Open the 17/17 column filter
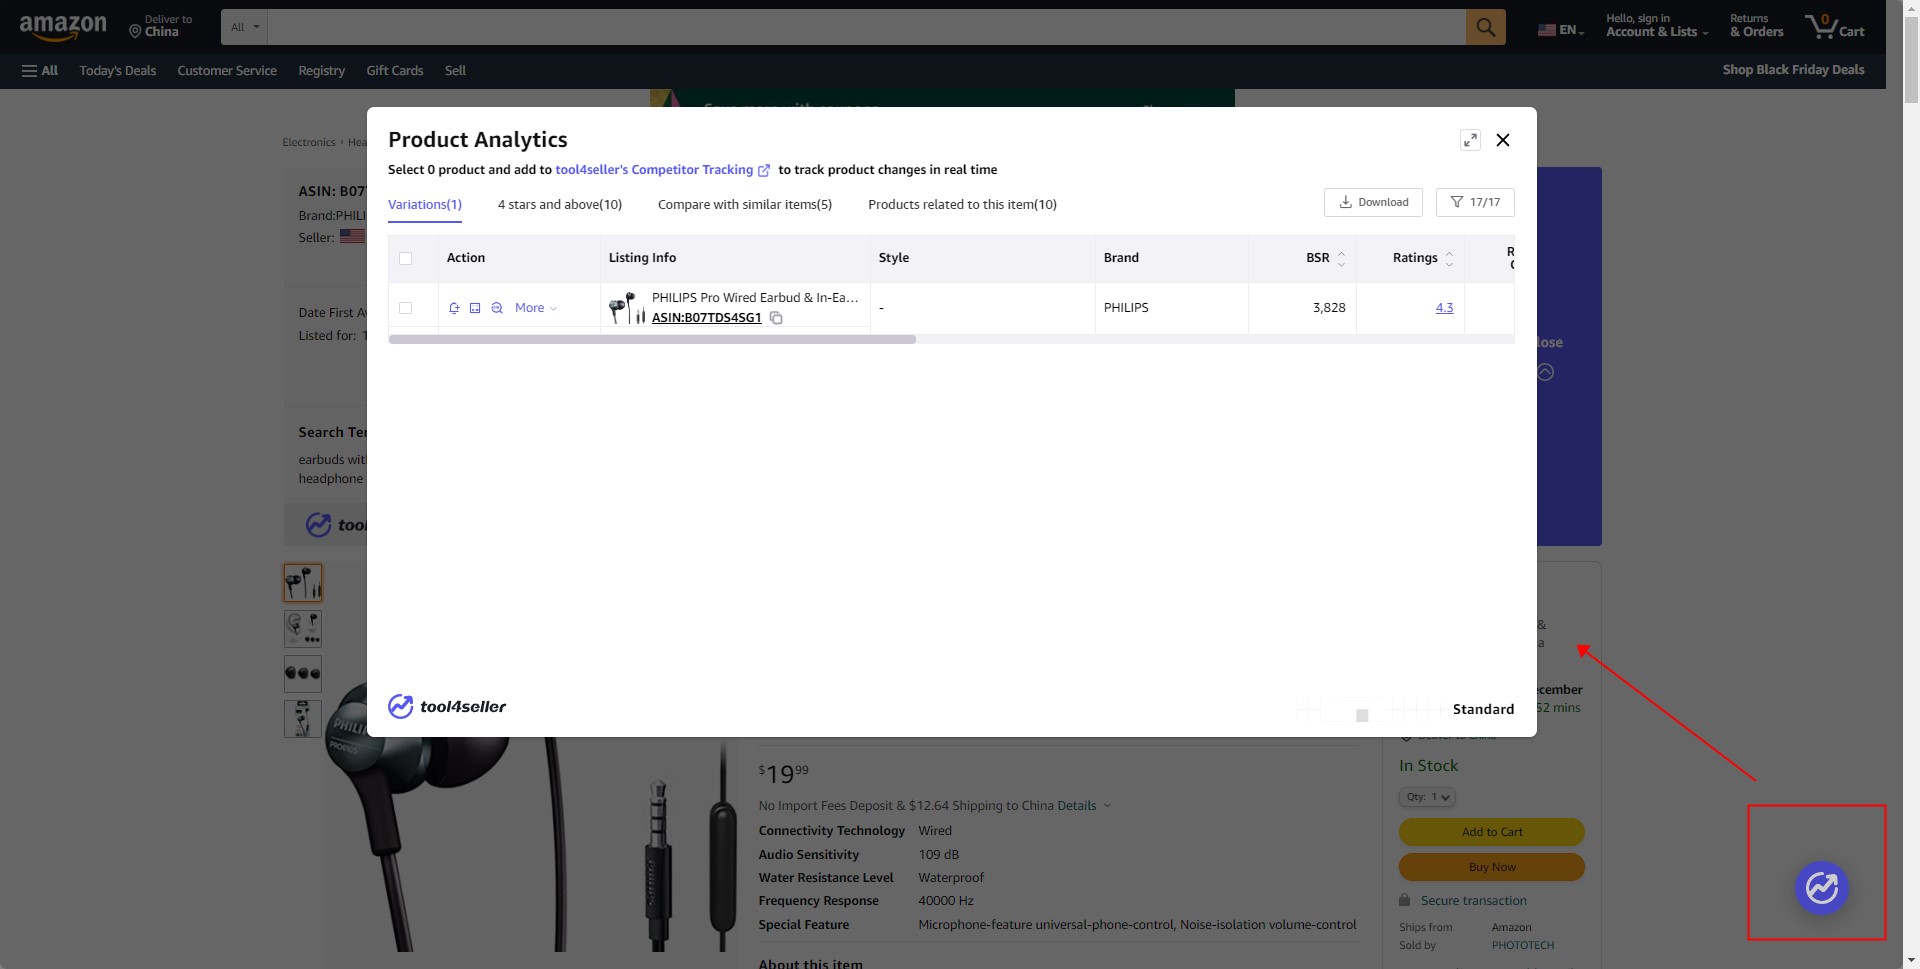Viewport: 1920px width, 969px height. [1475, 202]
